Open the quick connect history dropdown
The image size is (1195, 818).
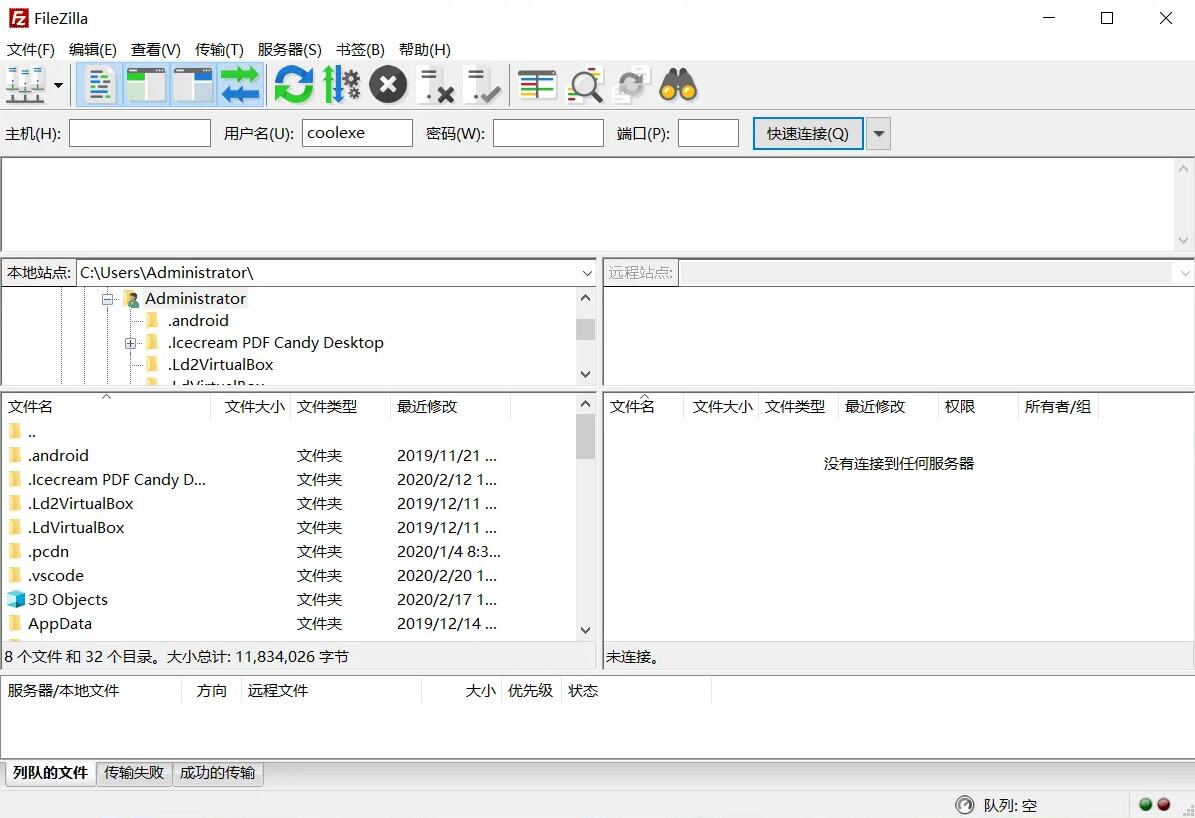point(879,133)
